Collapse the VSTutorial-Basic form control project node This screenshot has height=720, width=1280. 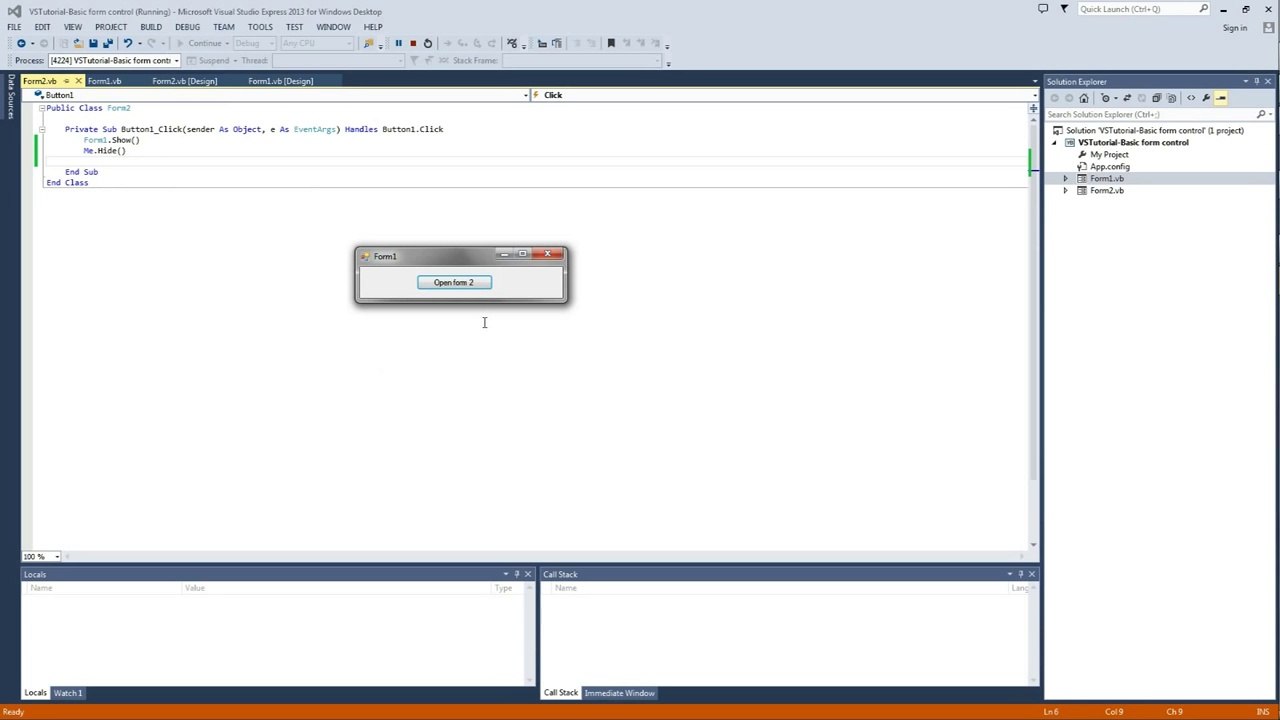point(1054,143)
